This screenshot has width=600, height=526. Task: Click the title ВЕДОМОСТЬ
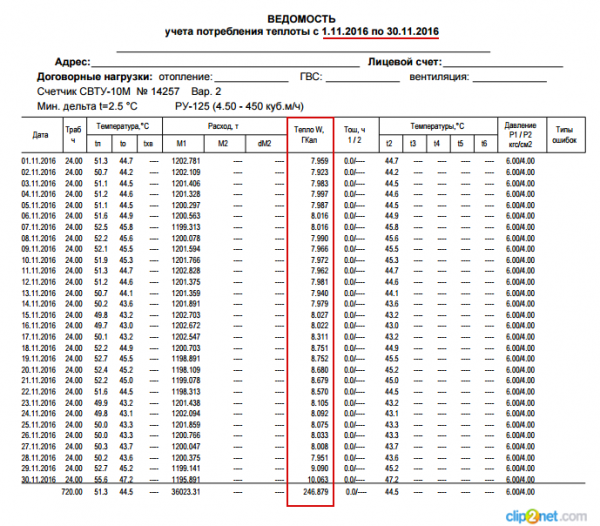click(x=301, y=19)
